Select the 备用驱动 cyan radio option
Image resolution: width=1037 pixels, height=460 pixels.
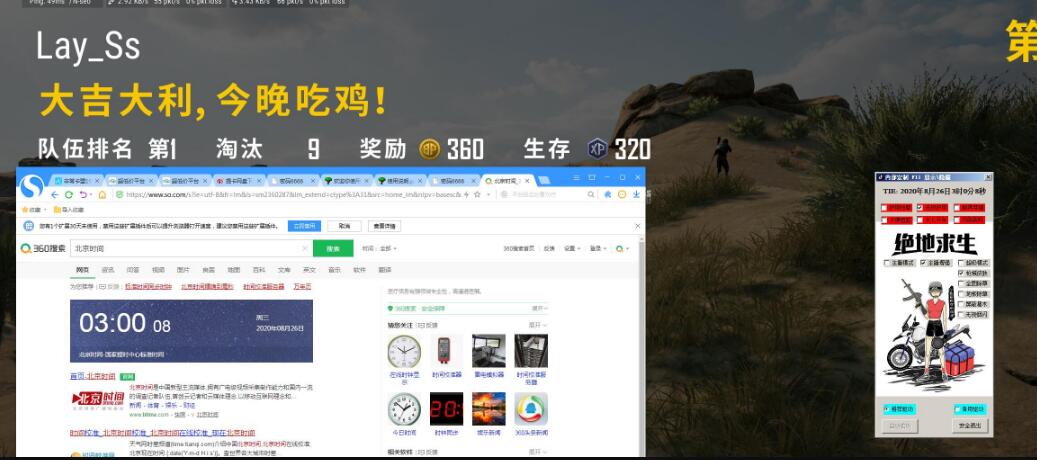[970, 409]
